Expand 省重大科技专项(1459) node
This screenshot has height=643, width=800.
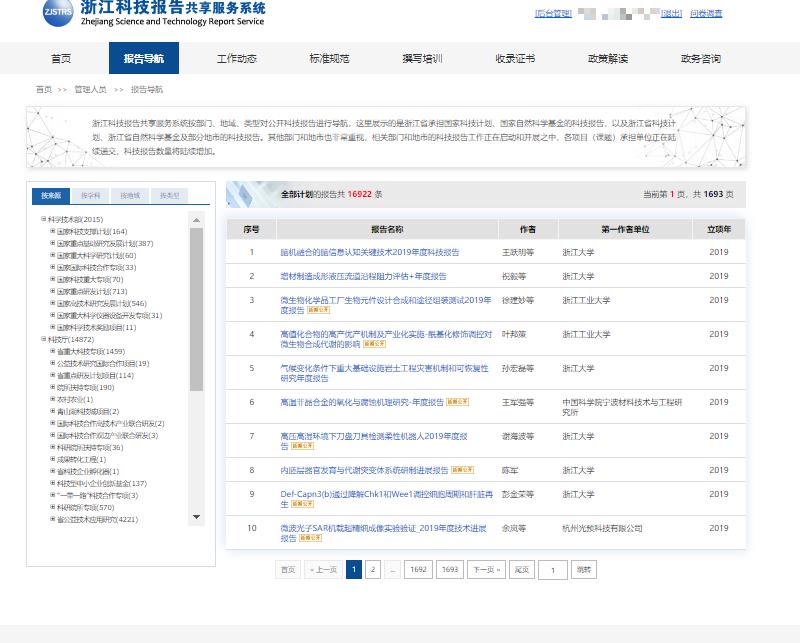point(53,351)
